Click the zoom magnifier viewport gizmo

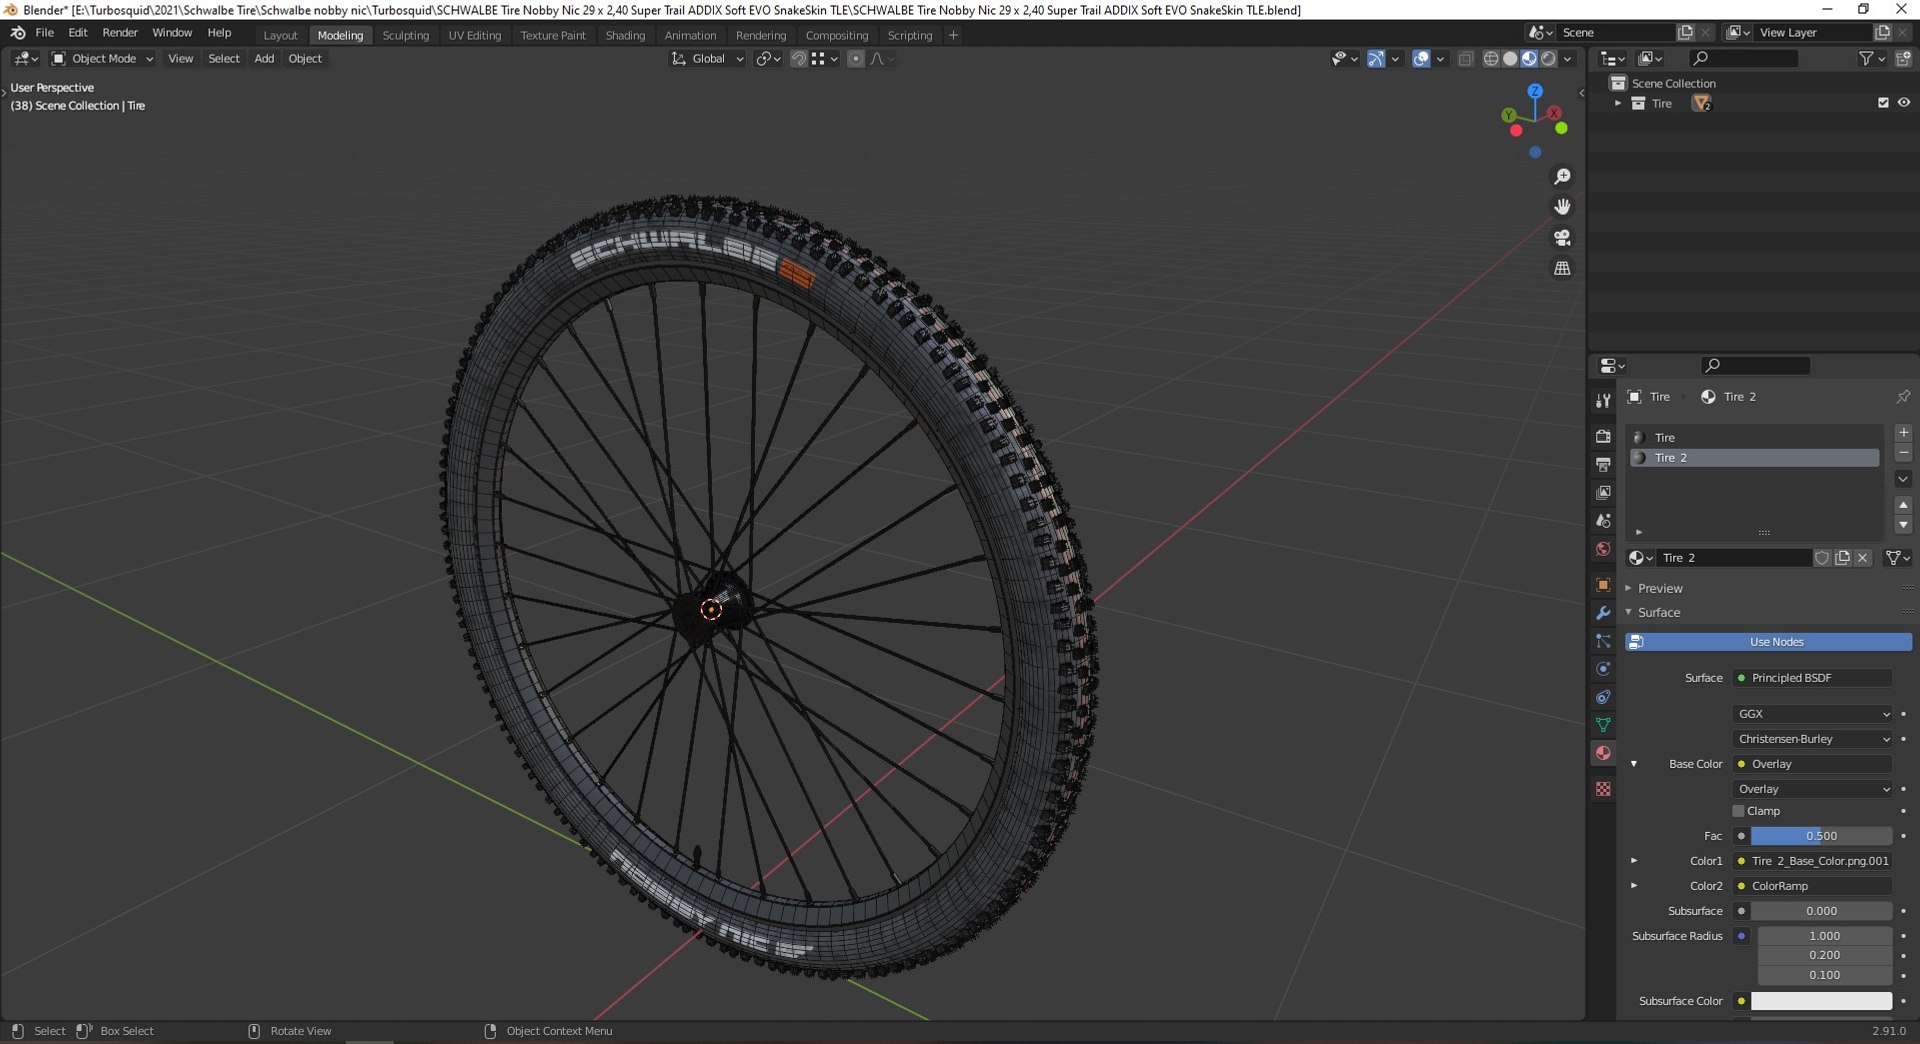(1562, 177)
